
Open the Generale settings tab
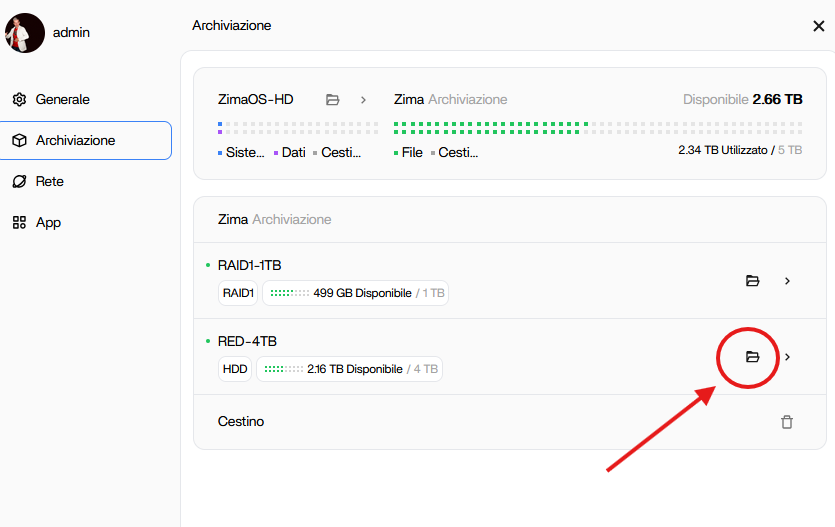pos(63,100)
